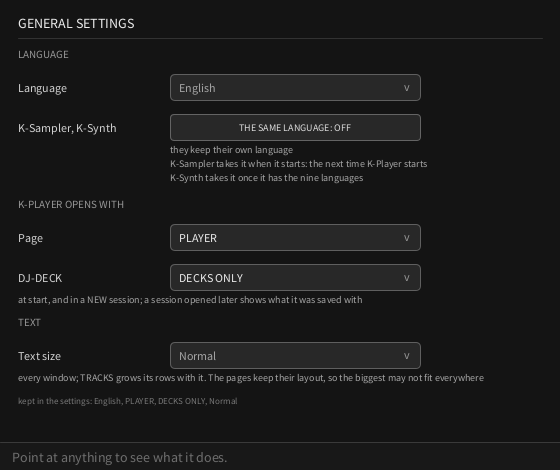Click the Text size row label
The width and height of the screenshot is (560, 470).
coord(39,356)
